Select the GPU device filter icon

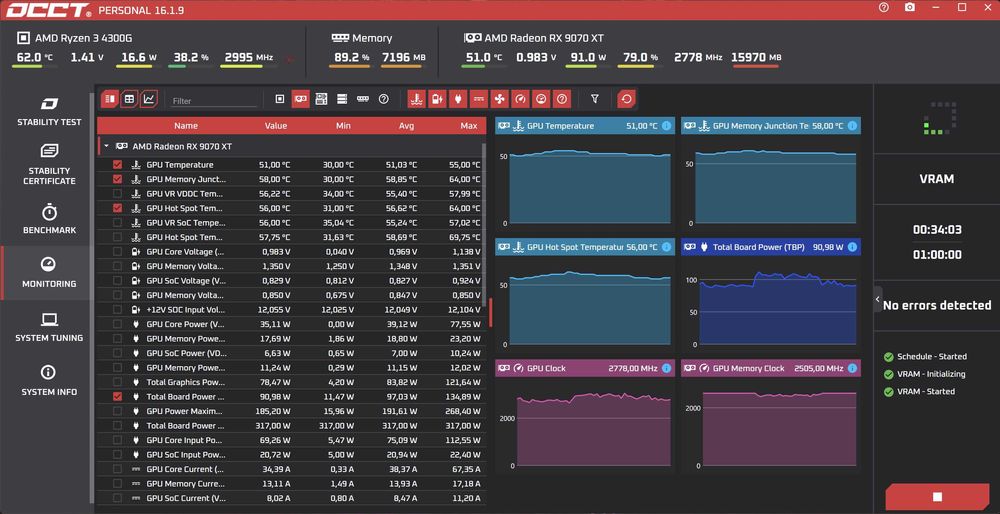300,99
